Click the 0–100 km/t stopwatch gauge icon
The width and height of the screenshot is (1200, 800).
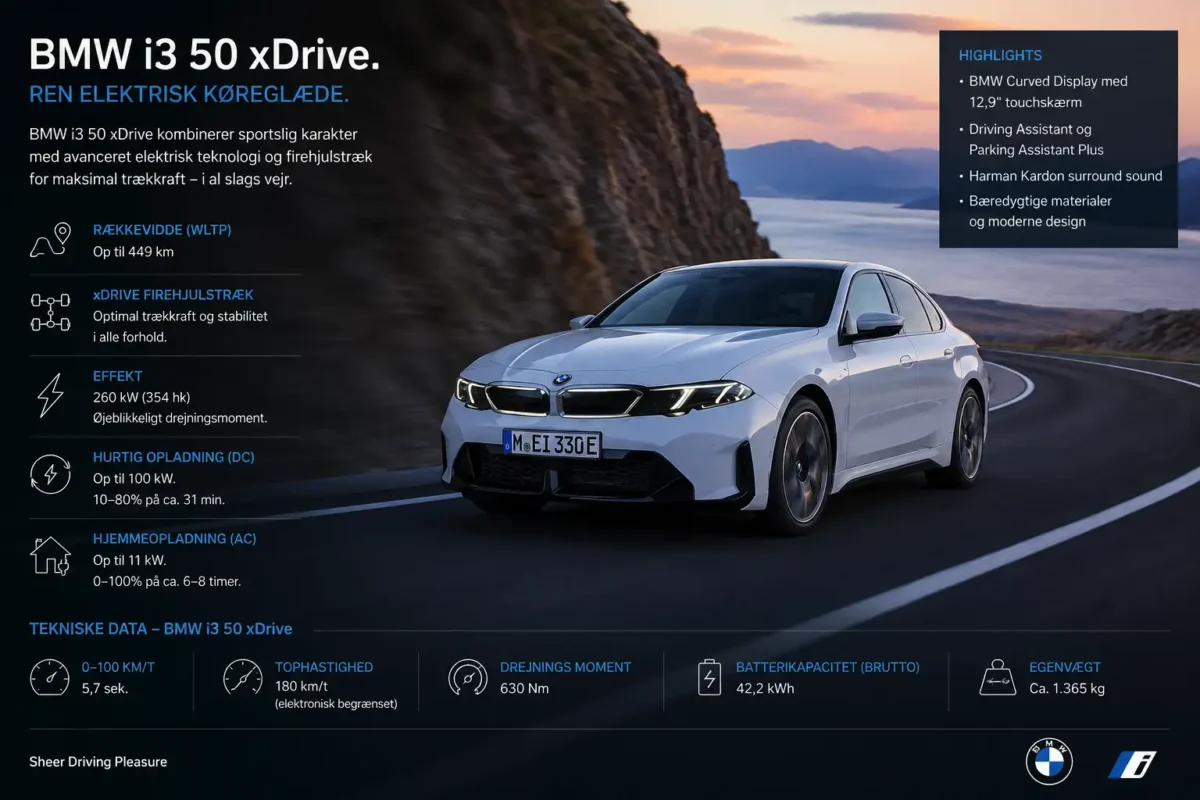pos(50,677)
